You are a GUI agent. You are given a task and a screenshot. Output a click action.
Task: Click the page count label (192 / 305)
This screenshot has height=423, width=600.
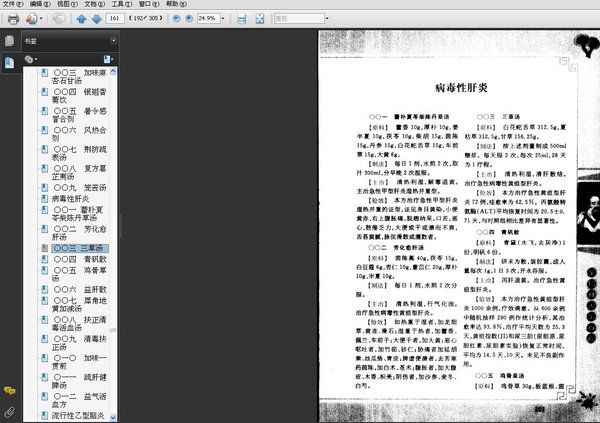coord(145,18)
